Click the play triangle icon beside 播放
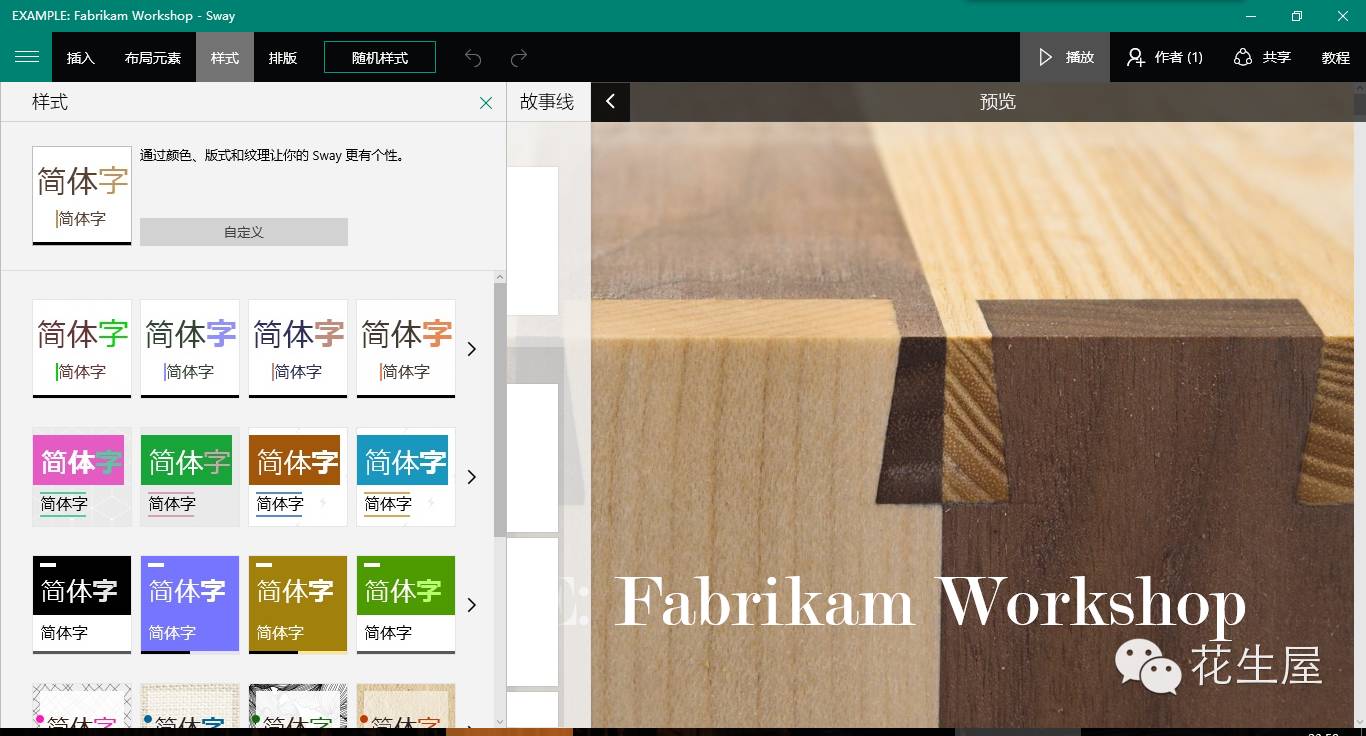The height and width of the screenshot is (736, 1366). (x=1046, y=57)
